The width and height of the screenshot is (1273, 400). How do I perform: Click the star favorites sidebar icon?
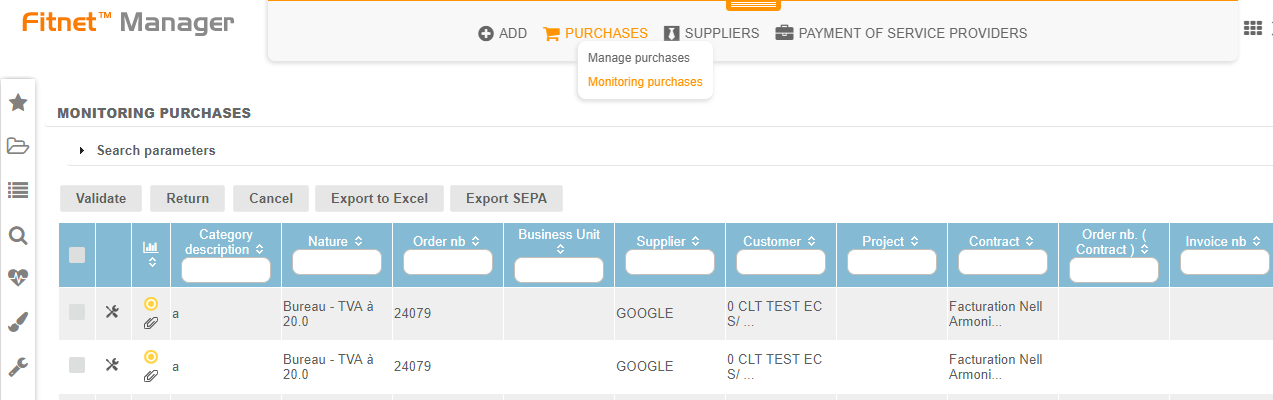coord(18,102)
